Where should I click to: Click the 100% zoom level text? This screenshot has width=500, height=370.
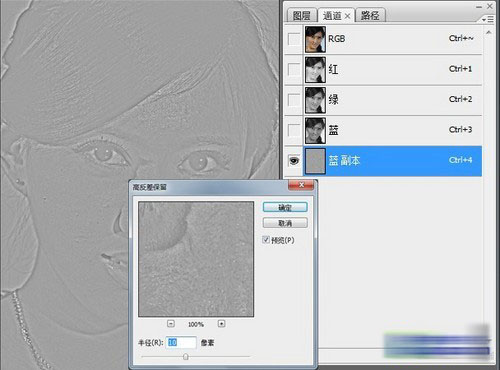196,324
